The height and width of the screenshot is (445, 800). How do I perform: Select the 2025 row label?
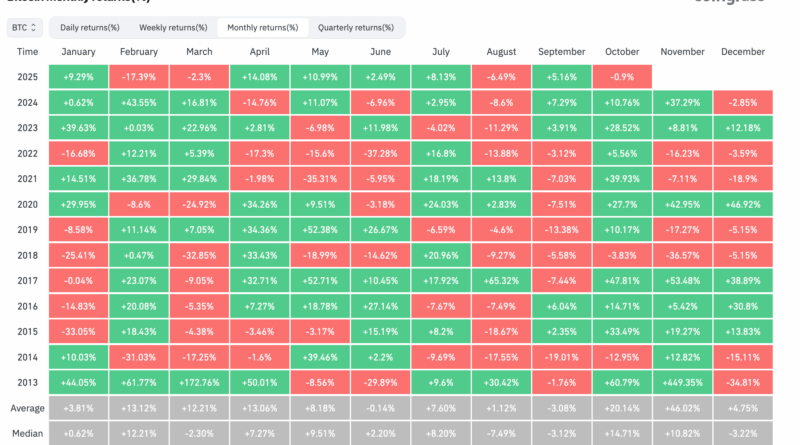pos(28,76)
